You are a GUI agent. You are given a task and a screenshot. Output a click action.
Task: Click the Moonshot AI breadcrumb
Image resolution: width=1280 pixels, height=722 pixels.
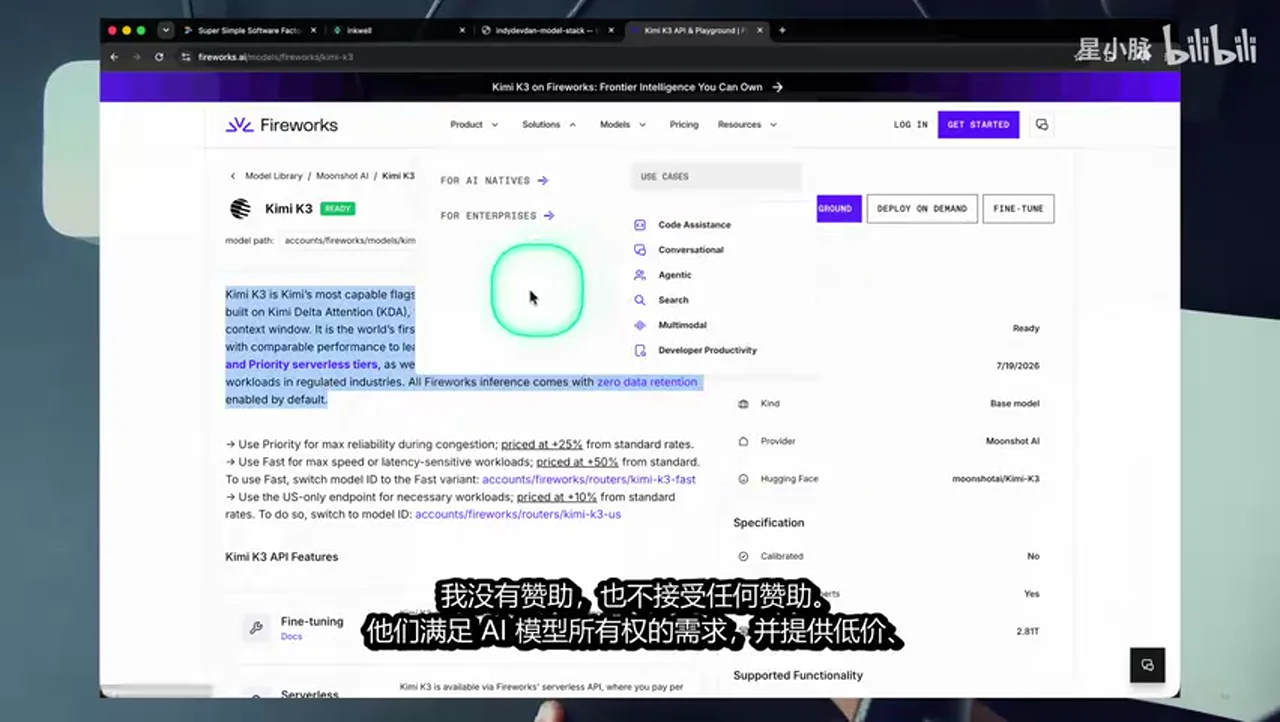point(342,176)
